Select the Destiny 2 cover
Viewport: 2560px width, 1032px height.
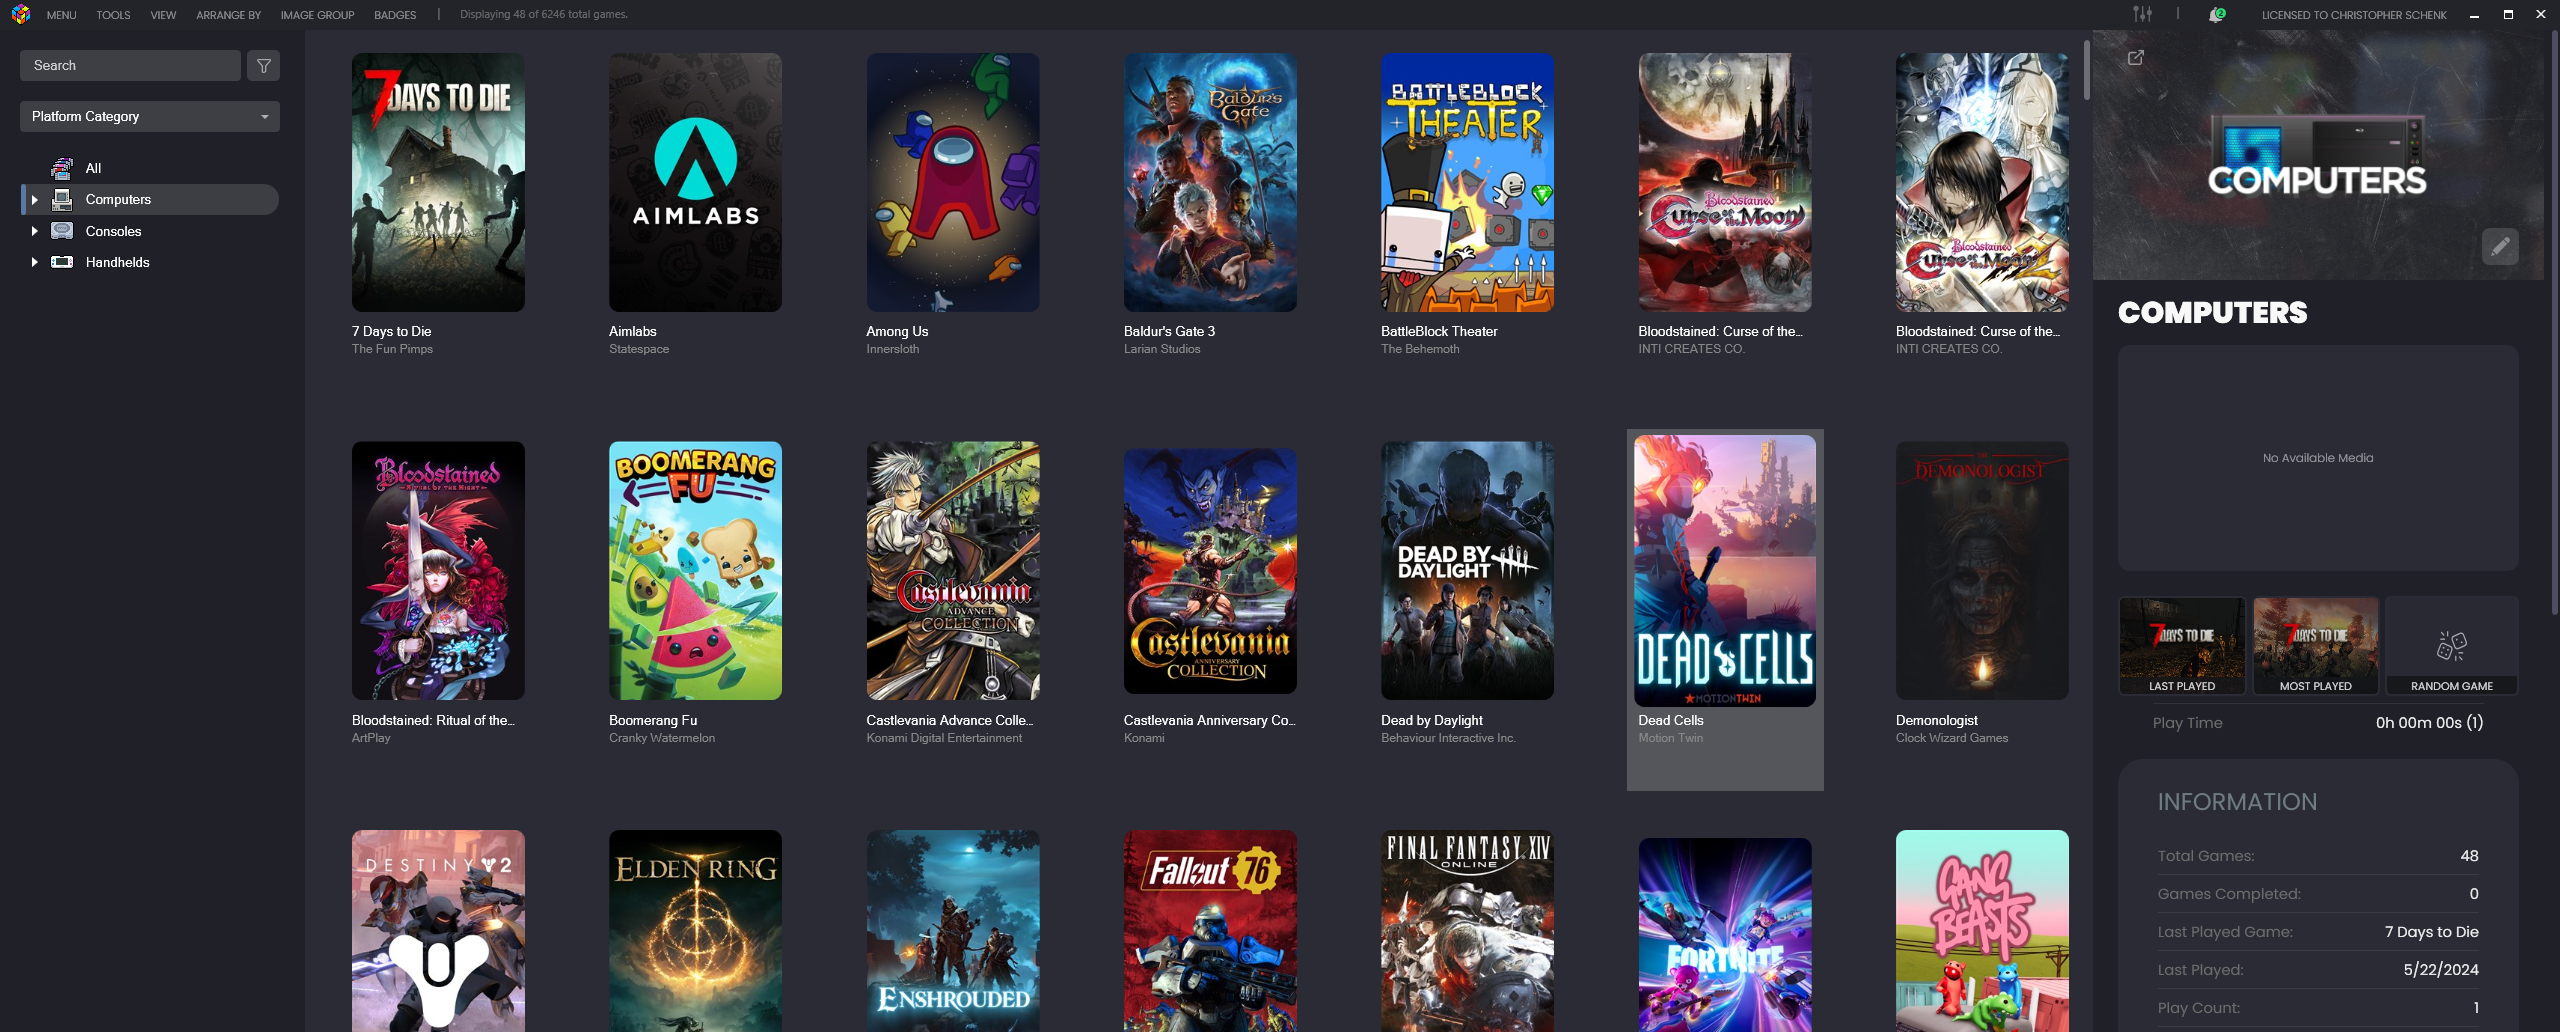(x=438, y=931)
